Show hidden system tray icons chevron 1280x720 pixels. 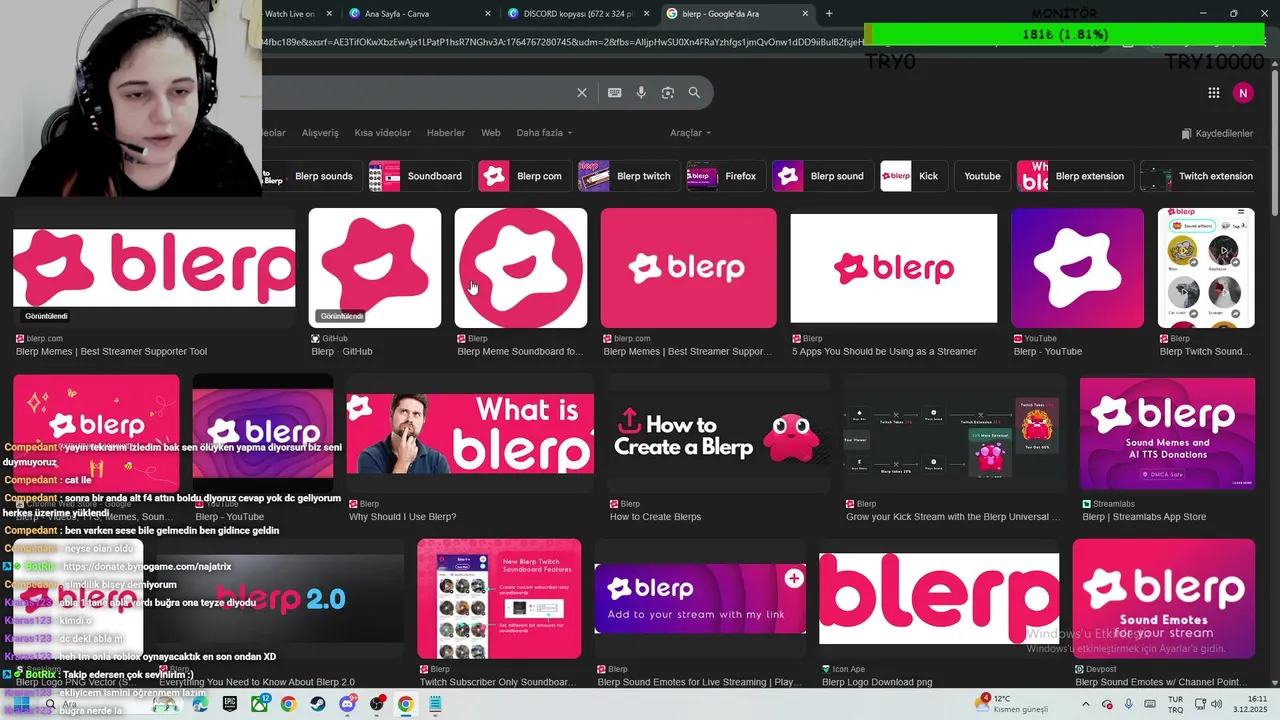[1086, 704]
